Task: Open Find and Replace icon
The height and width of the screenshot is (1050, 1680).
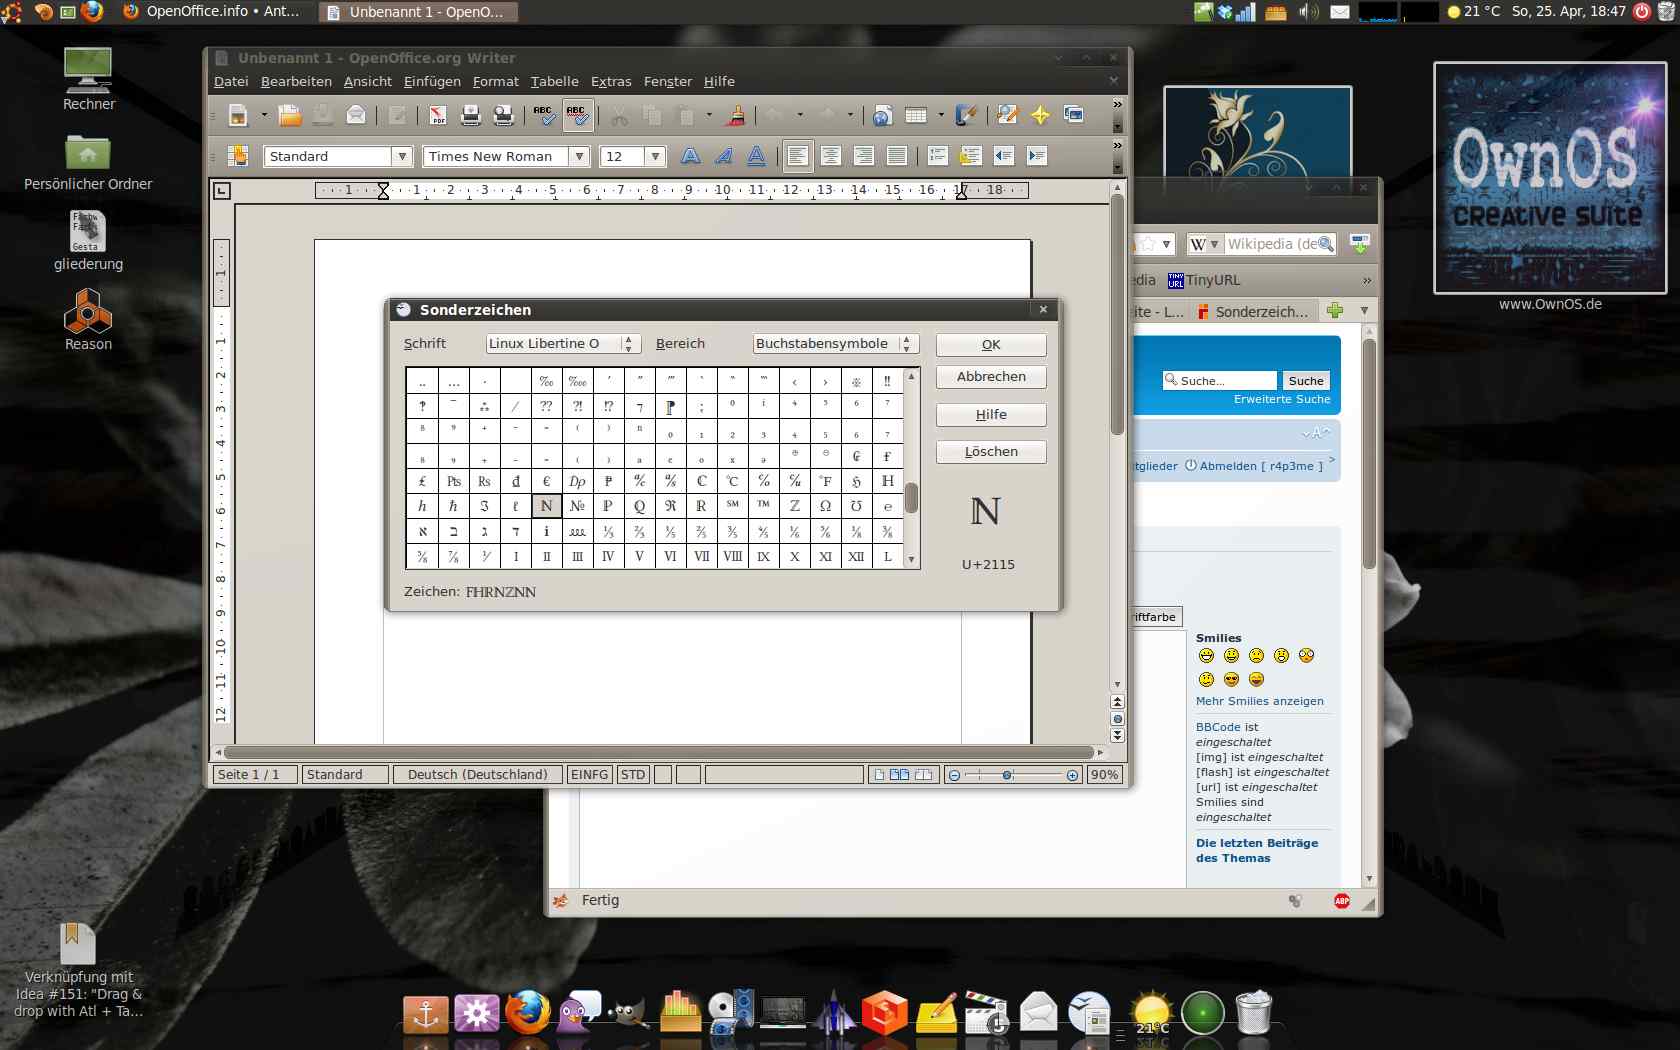Action: [1007, 115]
